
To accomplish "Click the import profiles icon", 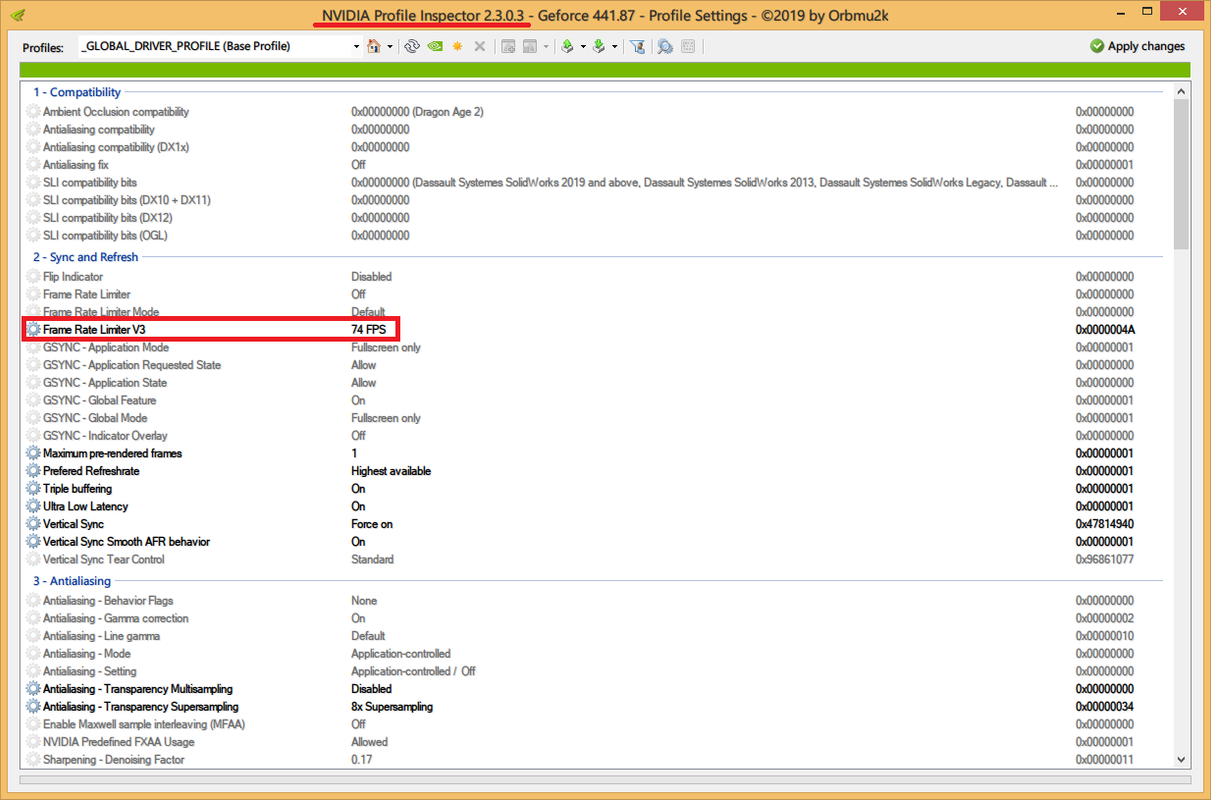I will pyautogui.click(x=598, y=46).
